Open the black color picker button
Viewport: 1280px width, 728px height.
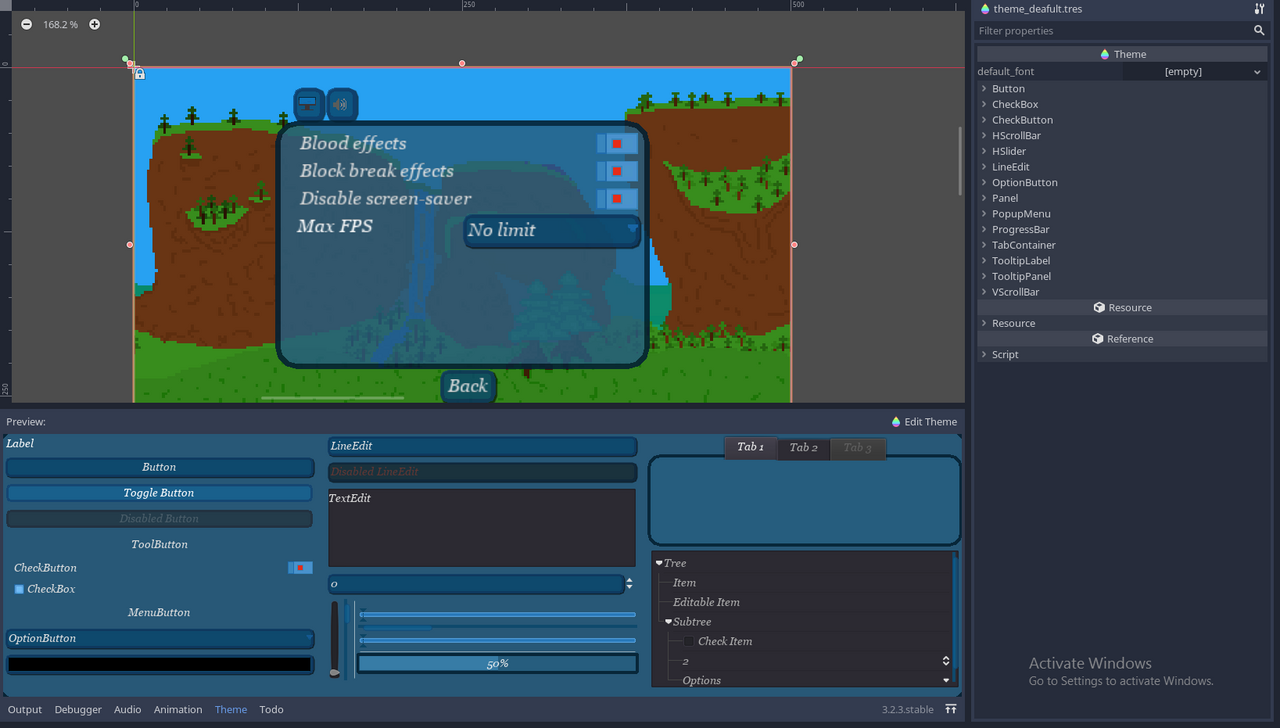[x=160, y=664]
